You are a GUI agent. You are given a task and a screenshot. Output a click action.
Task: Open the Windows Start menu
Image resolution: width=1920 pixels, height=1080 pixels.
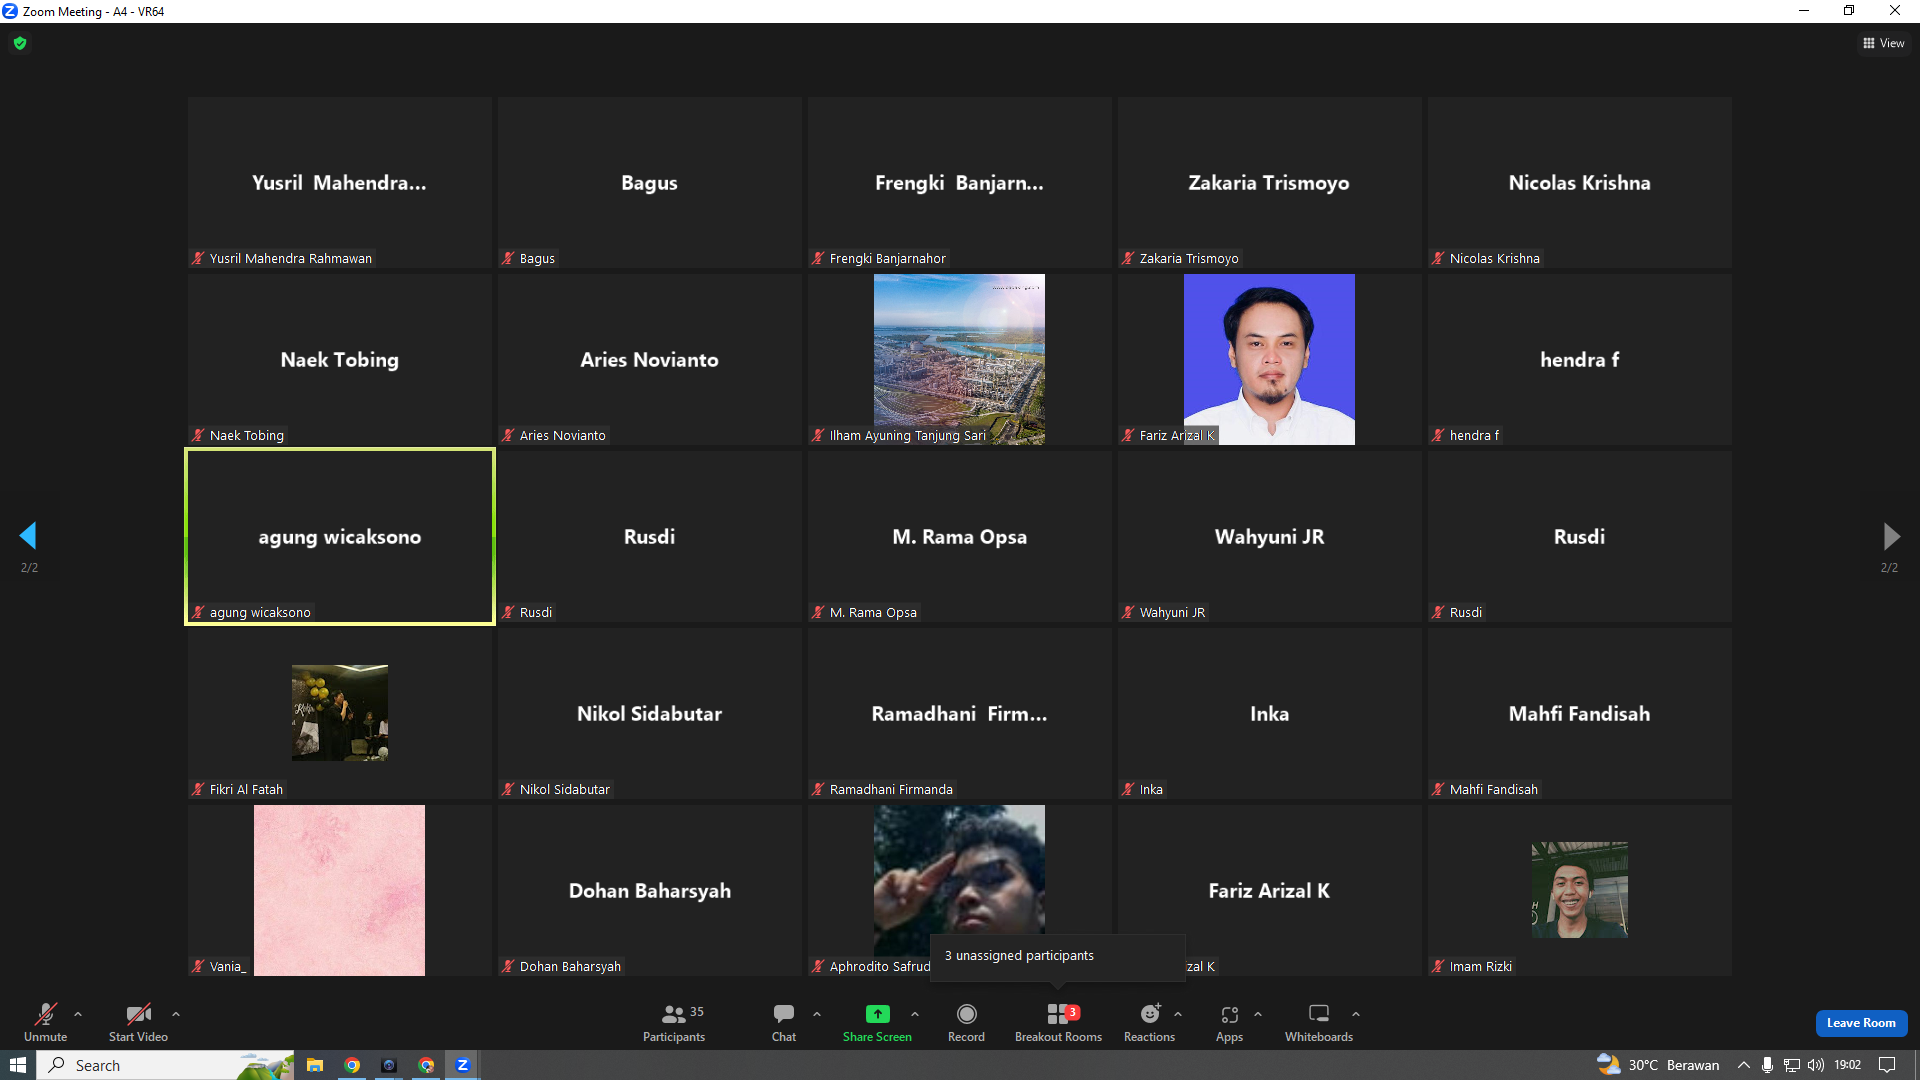[x=18, y=1065]
